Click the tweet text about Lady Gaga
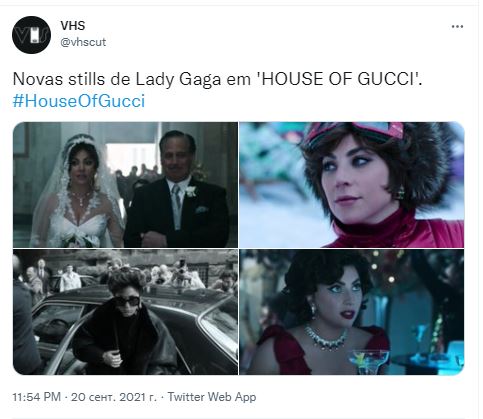The width and height of the screenshot is (483, 419). tap(217, 79)
